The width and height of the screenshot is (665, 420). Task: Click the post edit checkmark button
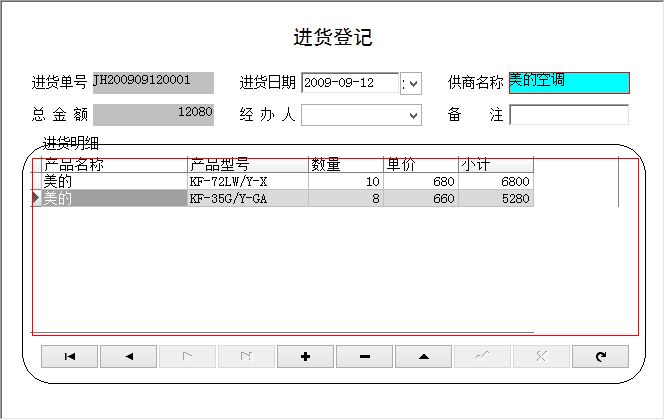pyautogui.click(x=482, y=356)
